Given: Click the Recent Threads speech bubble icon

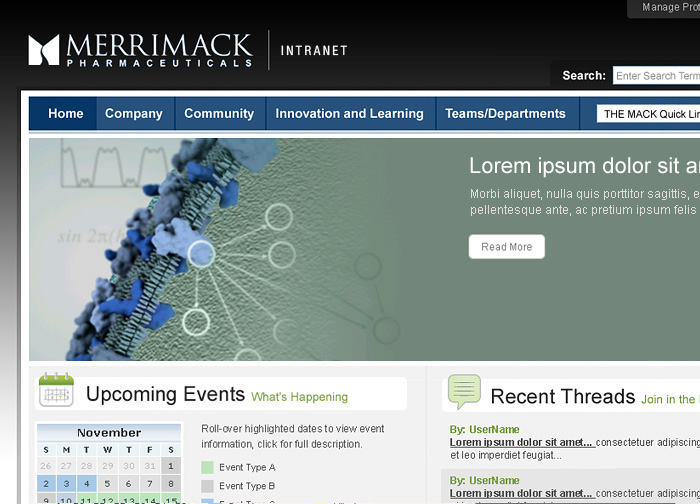Looking at the screenshot, I should tap(464, 392).
